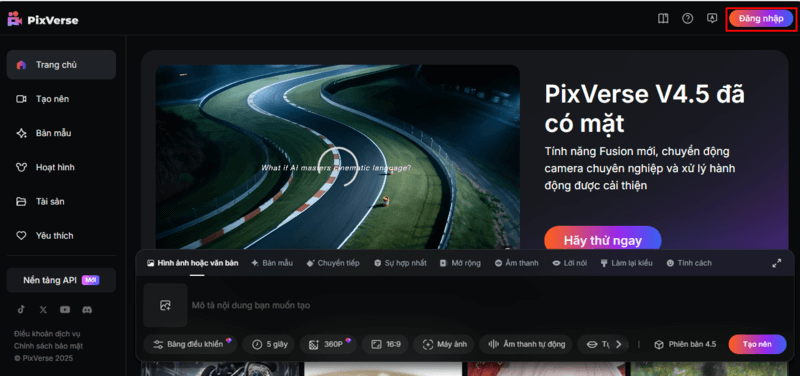Image resolution: width=800 pixels, height=376 pixels.
Task: Open the feedback chat icon beside Đăng nhập
Action: point(712,19)
